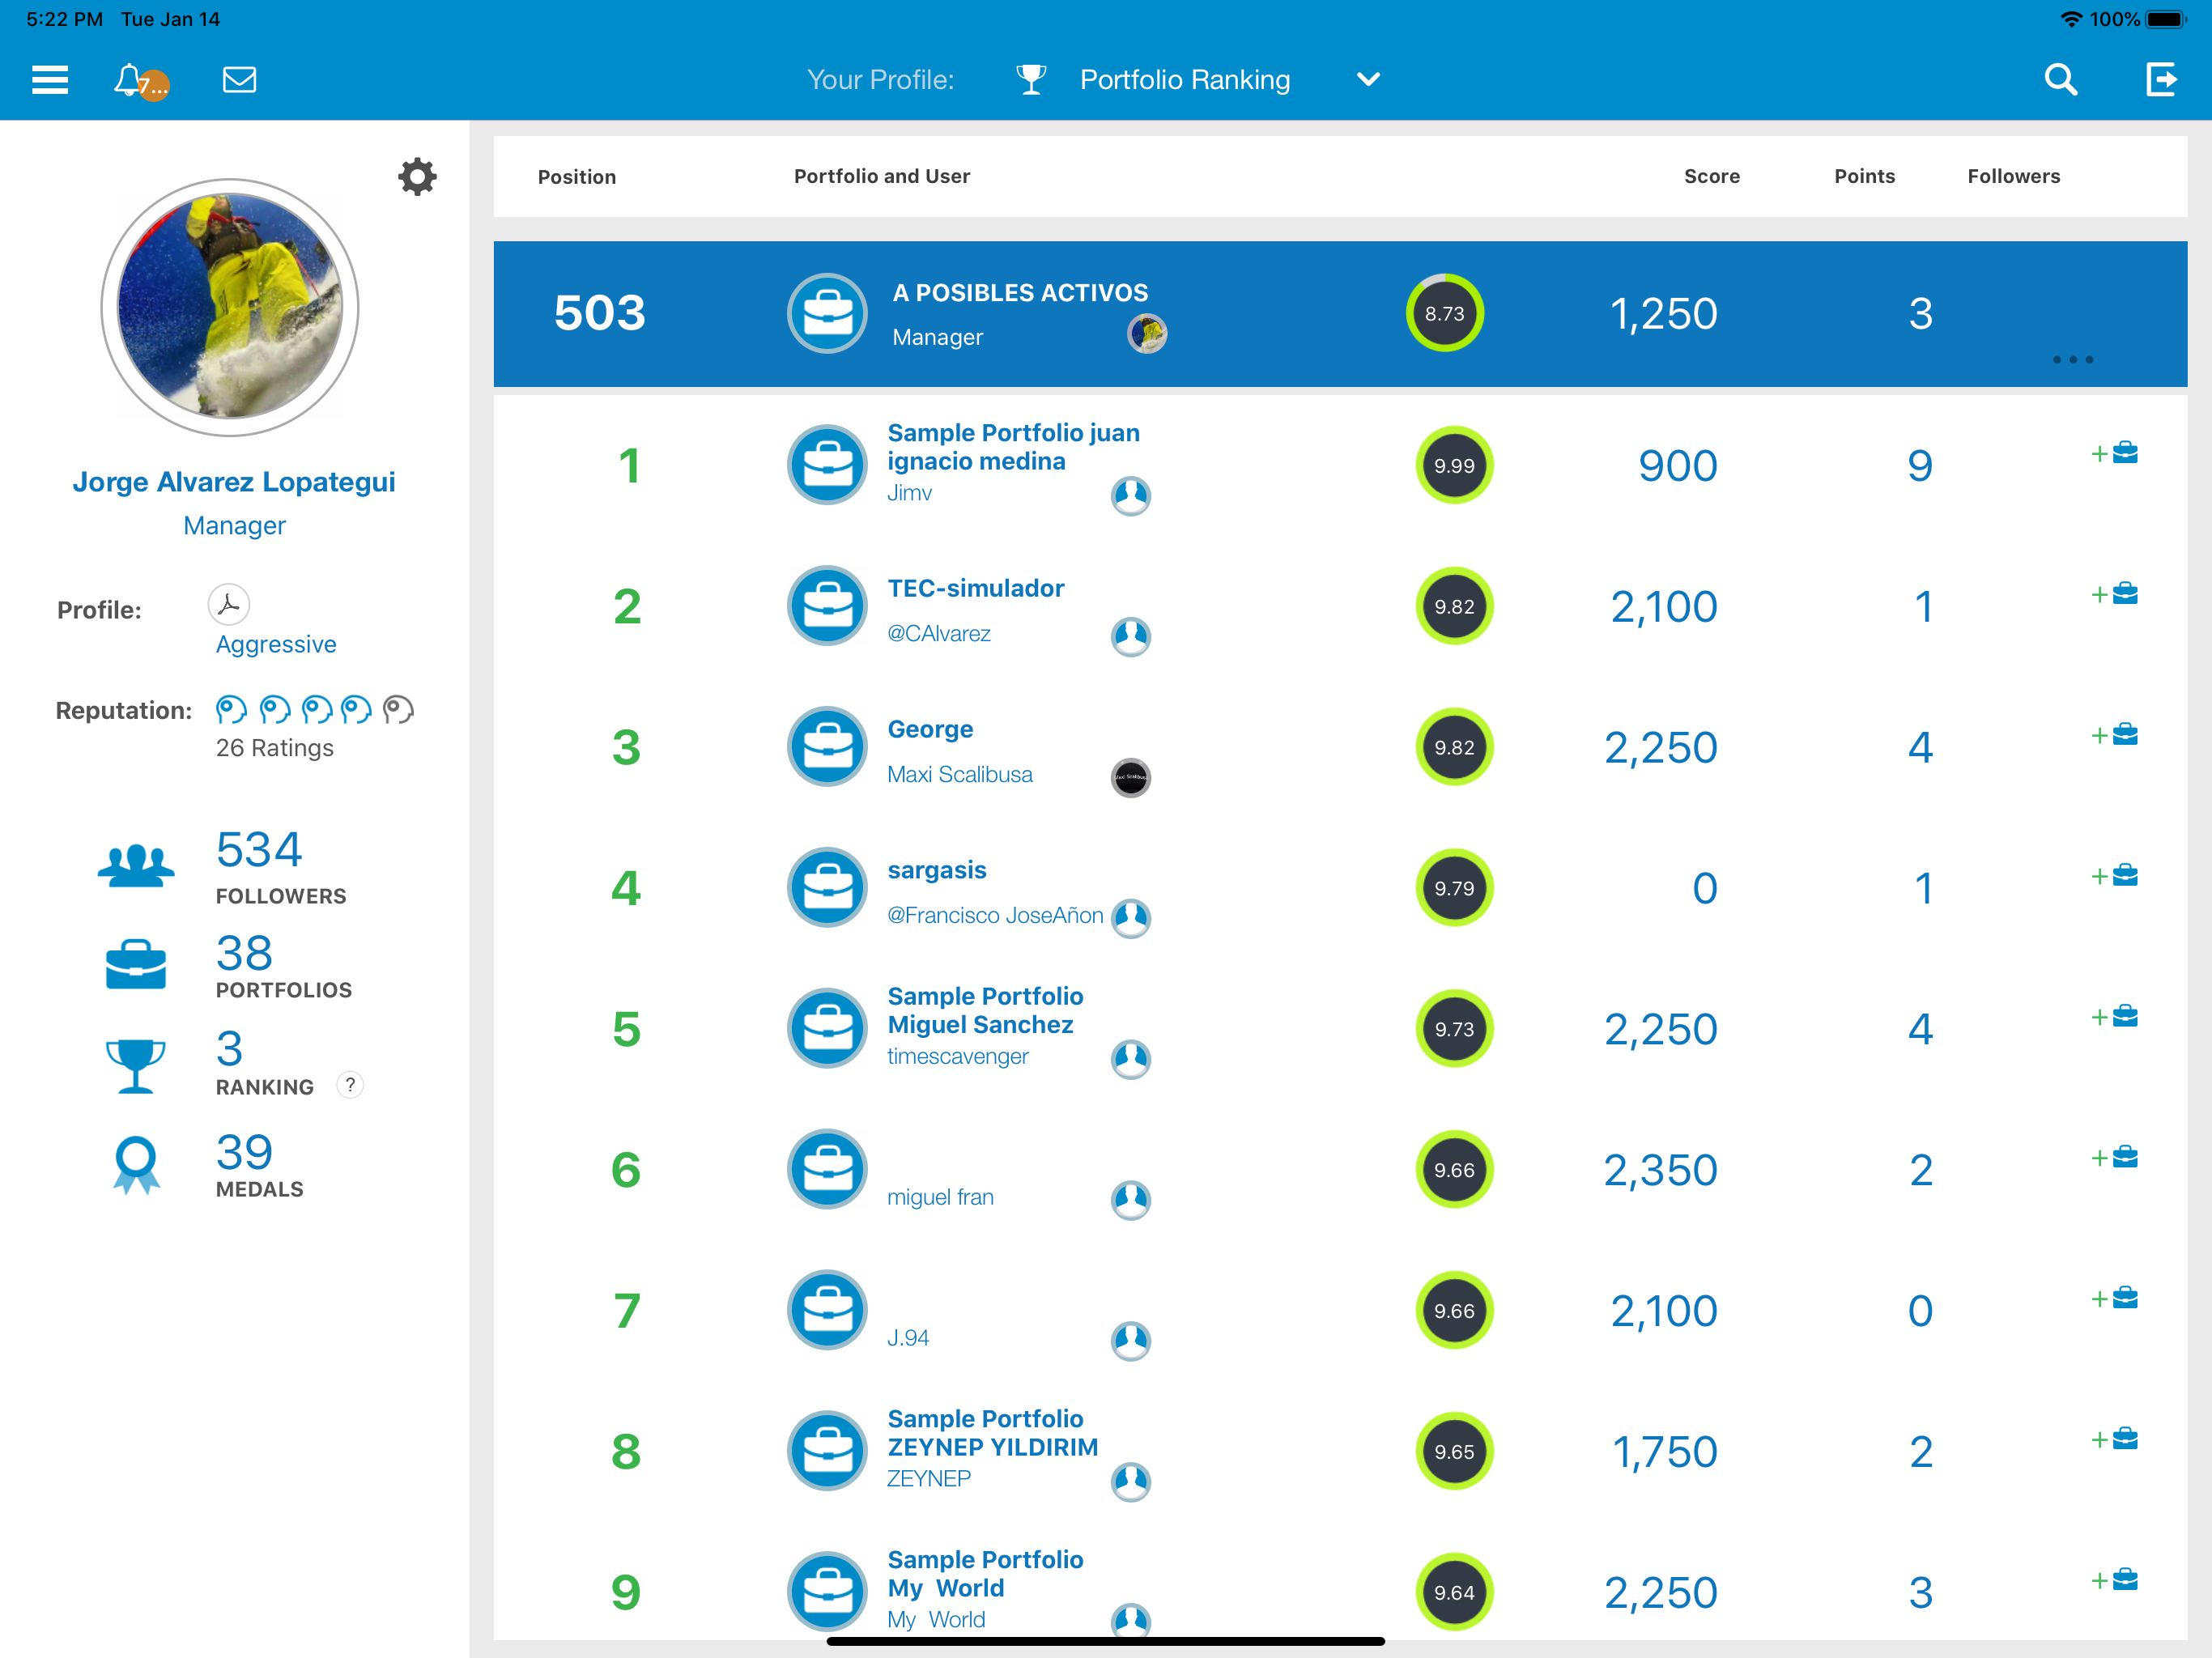Open Jorge Alvarez Lopategui name link

234,482
